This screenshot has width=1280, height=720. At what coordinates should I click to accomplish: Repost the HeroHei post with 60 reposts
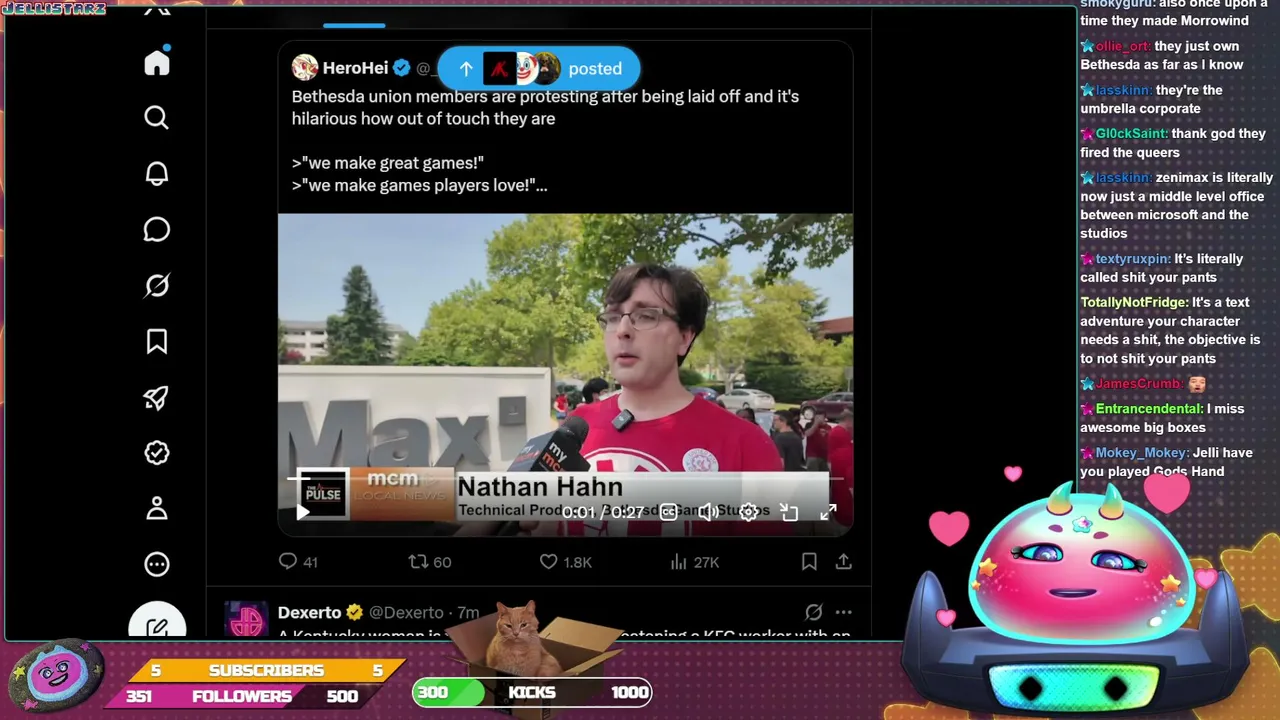point(430,562)
